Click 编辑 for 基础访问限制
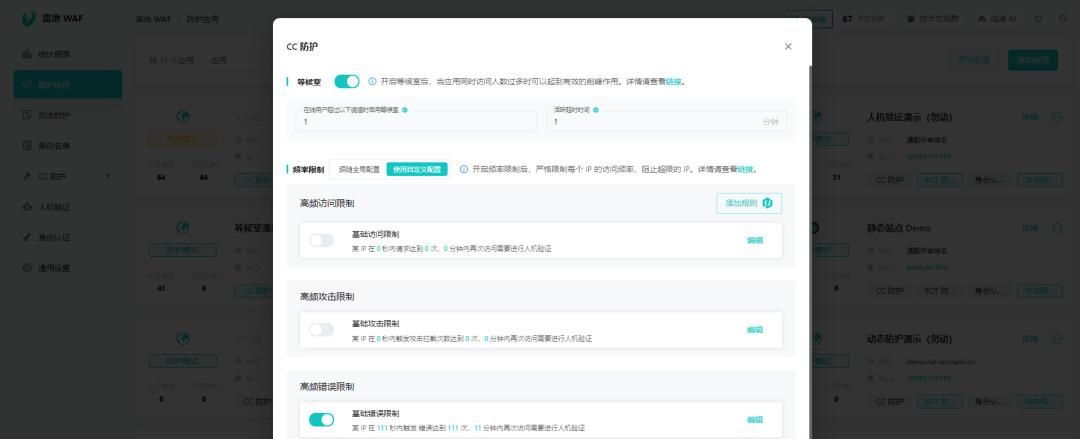 pyautogui.click(x=755, y=241)
